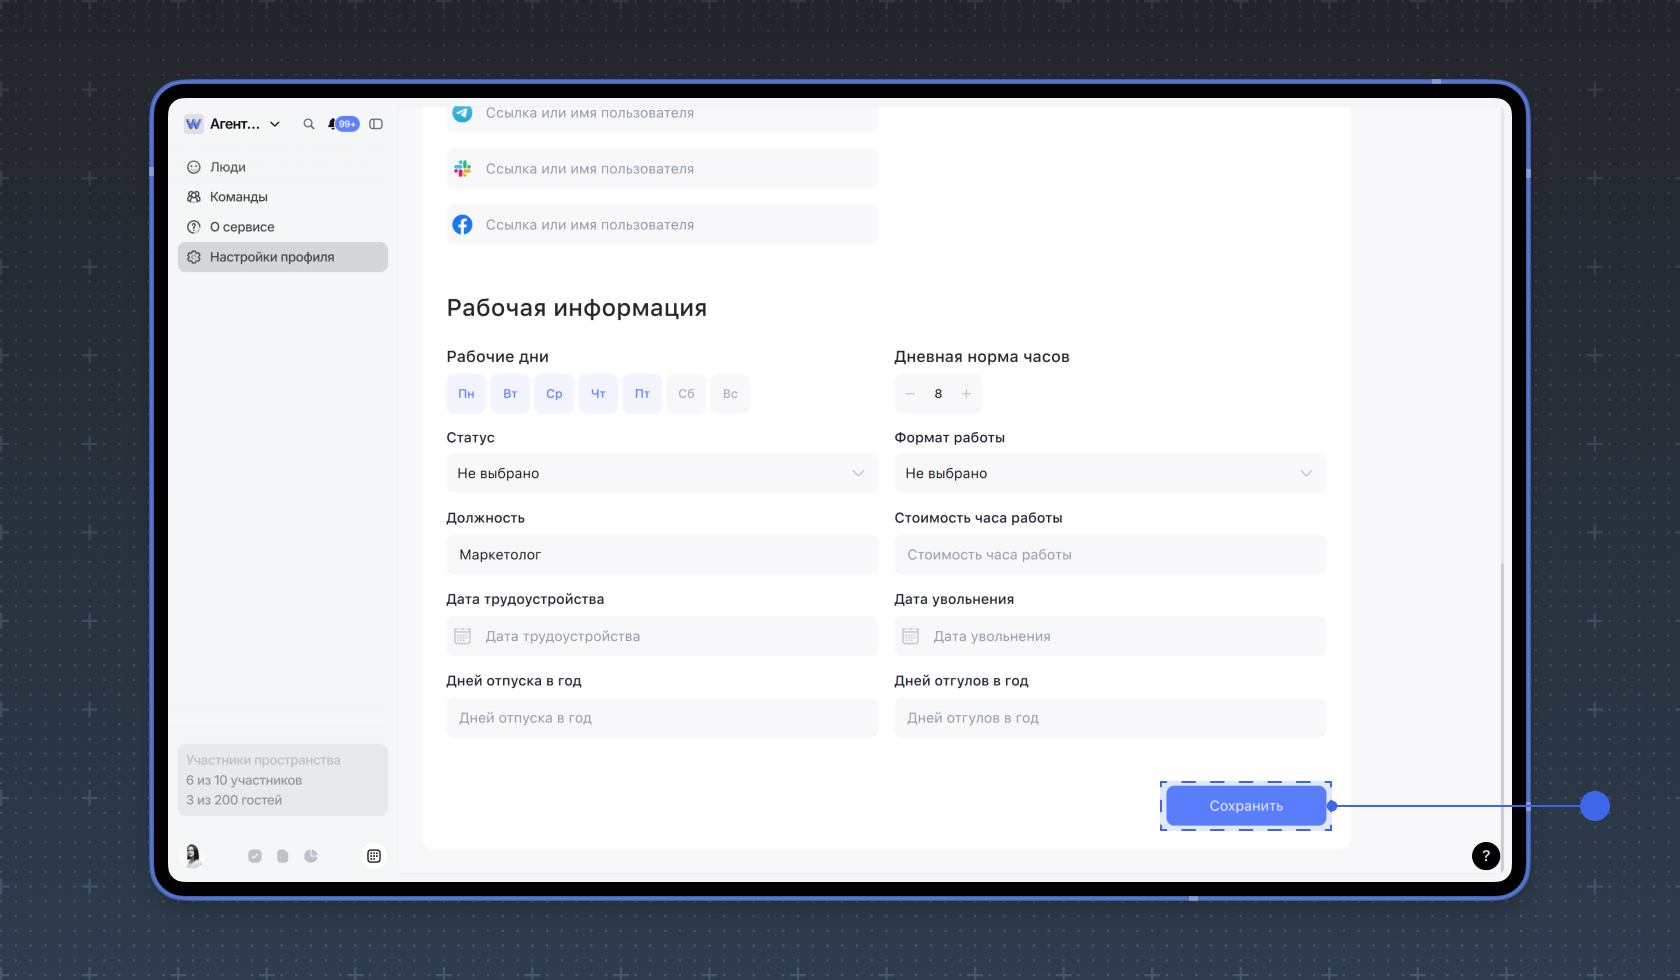The width and height of the screenshot is (1680, 980).
Task: Open Команды section in sidebar
Action: pyautogui.click(x=238, y=197)
